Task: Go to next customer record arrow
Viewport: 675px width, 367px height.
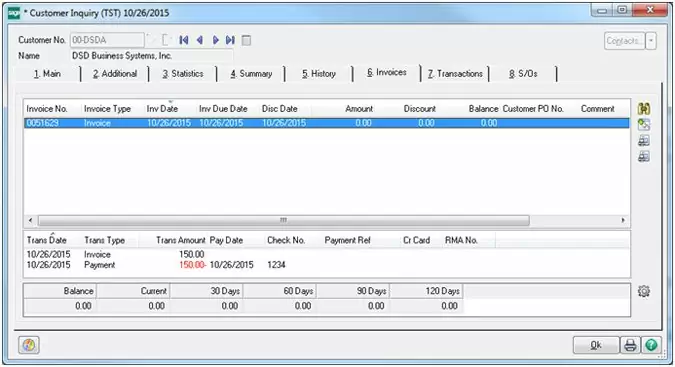Action: [216, 40]
